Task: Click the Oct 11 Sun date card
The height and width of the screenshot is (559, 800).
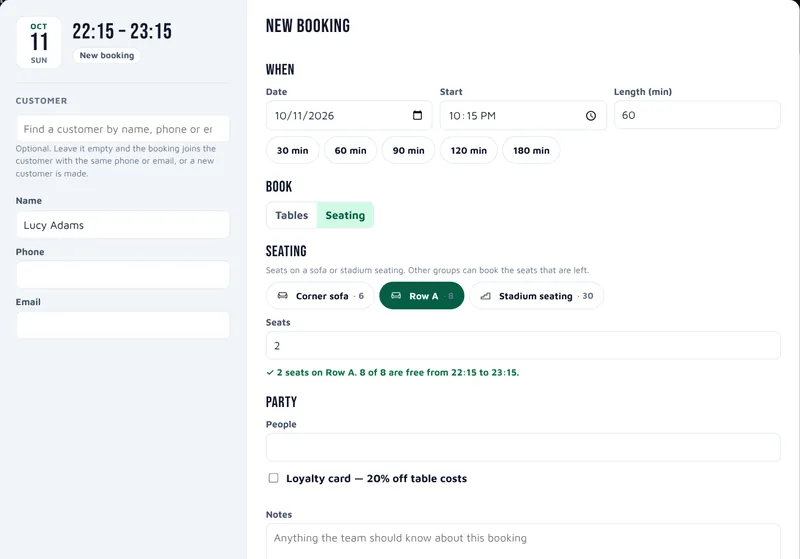Action: tap(39, 43)
